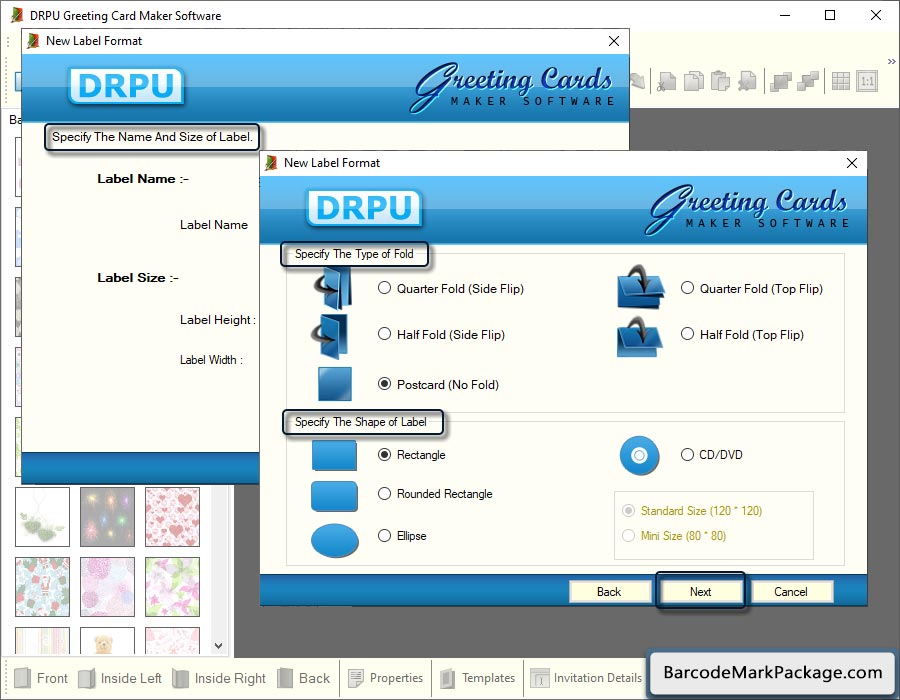Open the Properties tab
900x700 pixels.
point(386,678)
